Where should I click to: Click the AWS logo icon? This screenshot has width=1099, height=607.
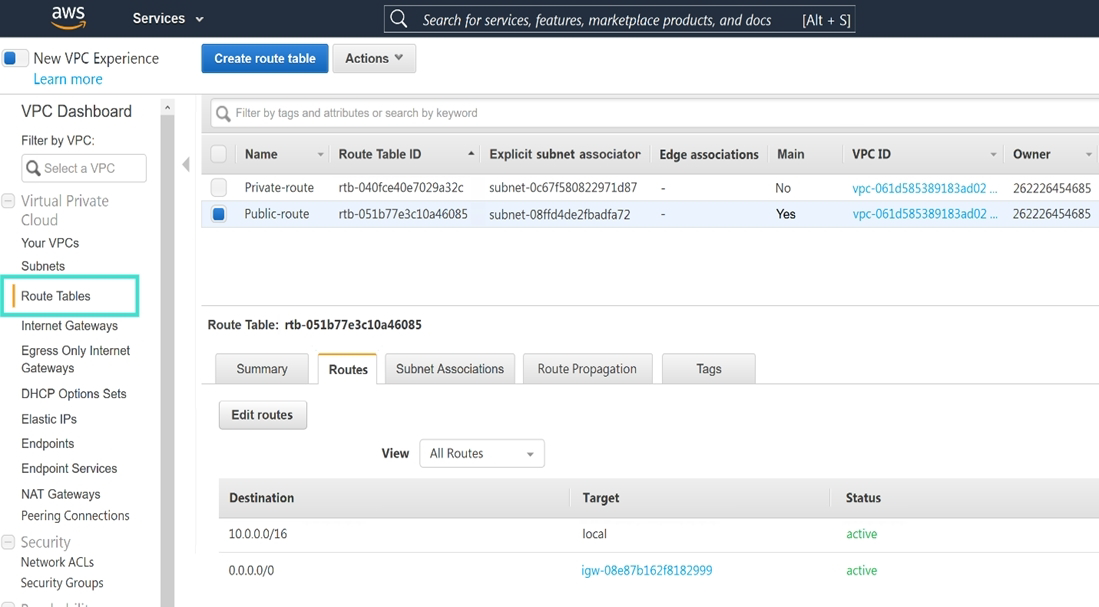click(68, 17)
